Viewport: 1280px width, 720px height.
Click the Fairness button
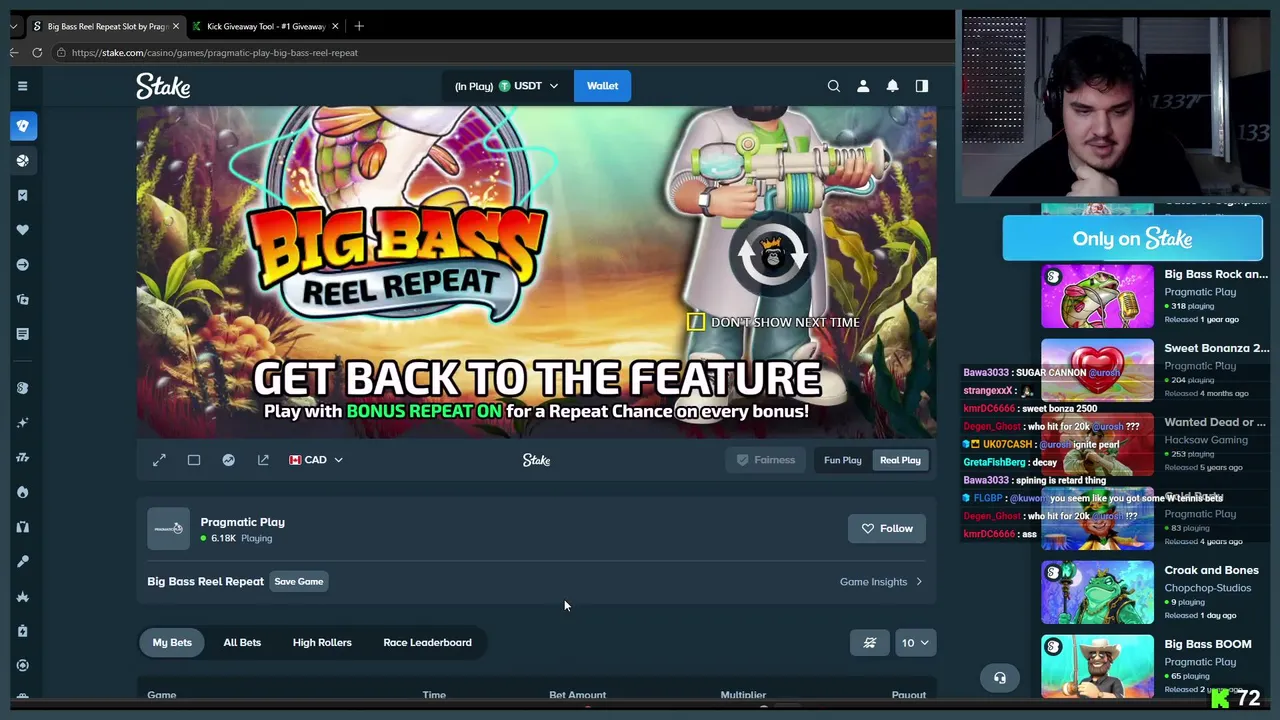point(766,460)
